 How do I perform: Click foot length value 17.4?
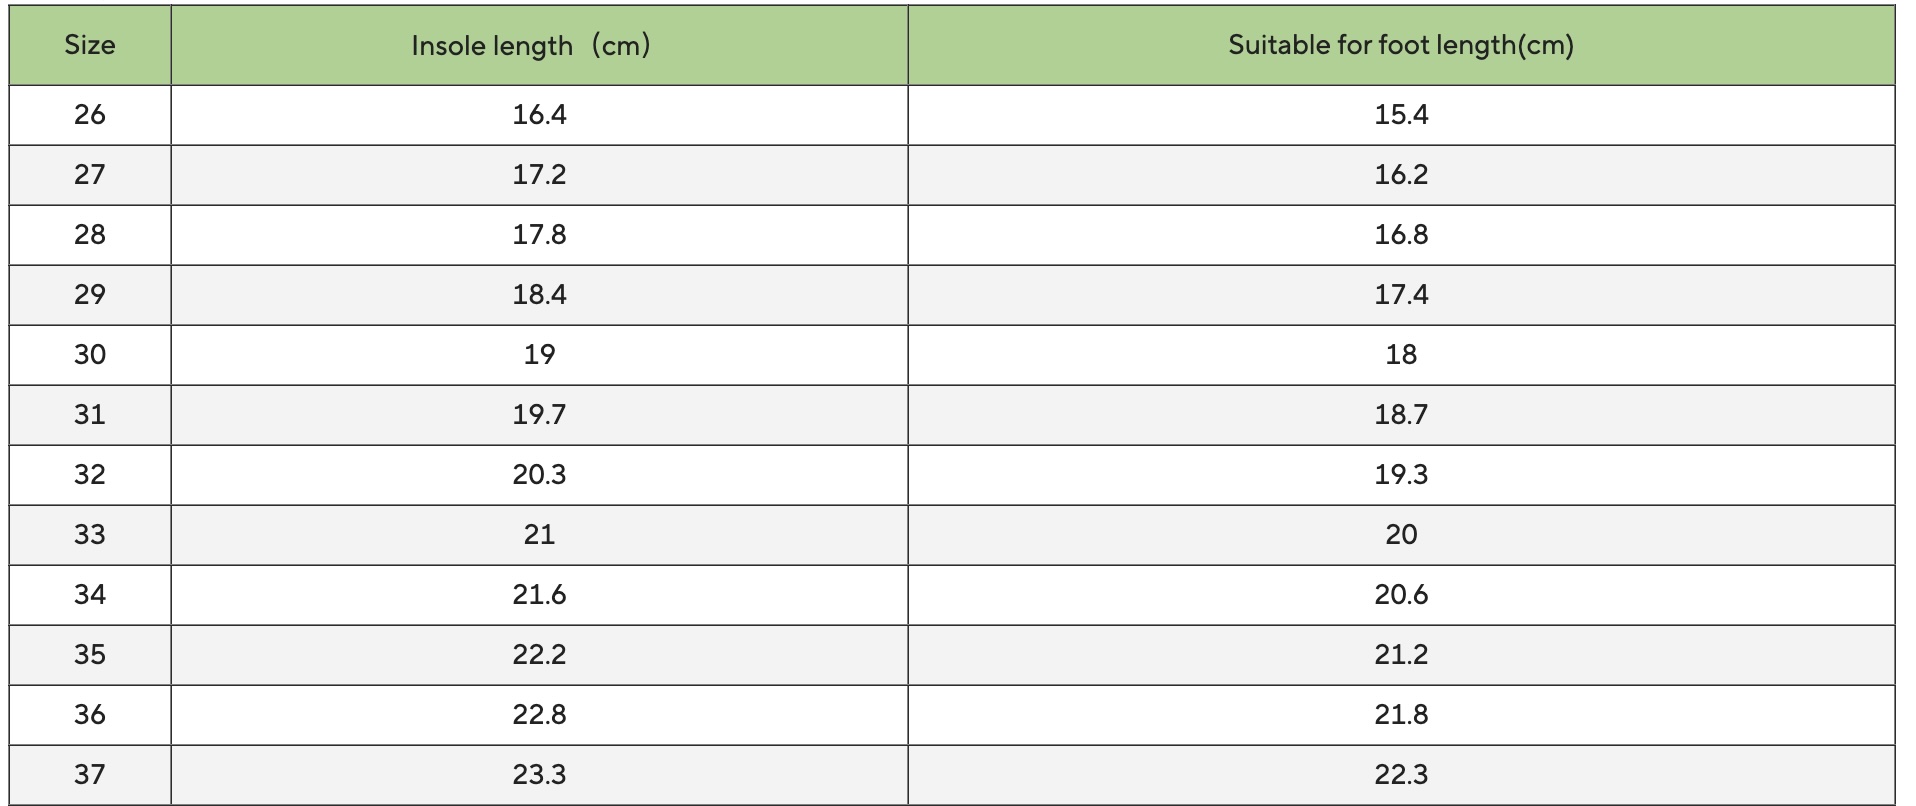coord(1401,295)
